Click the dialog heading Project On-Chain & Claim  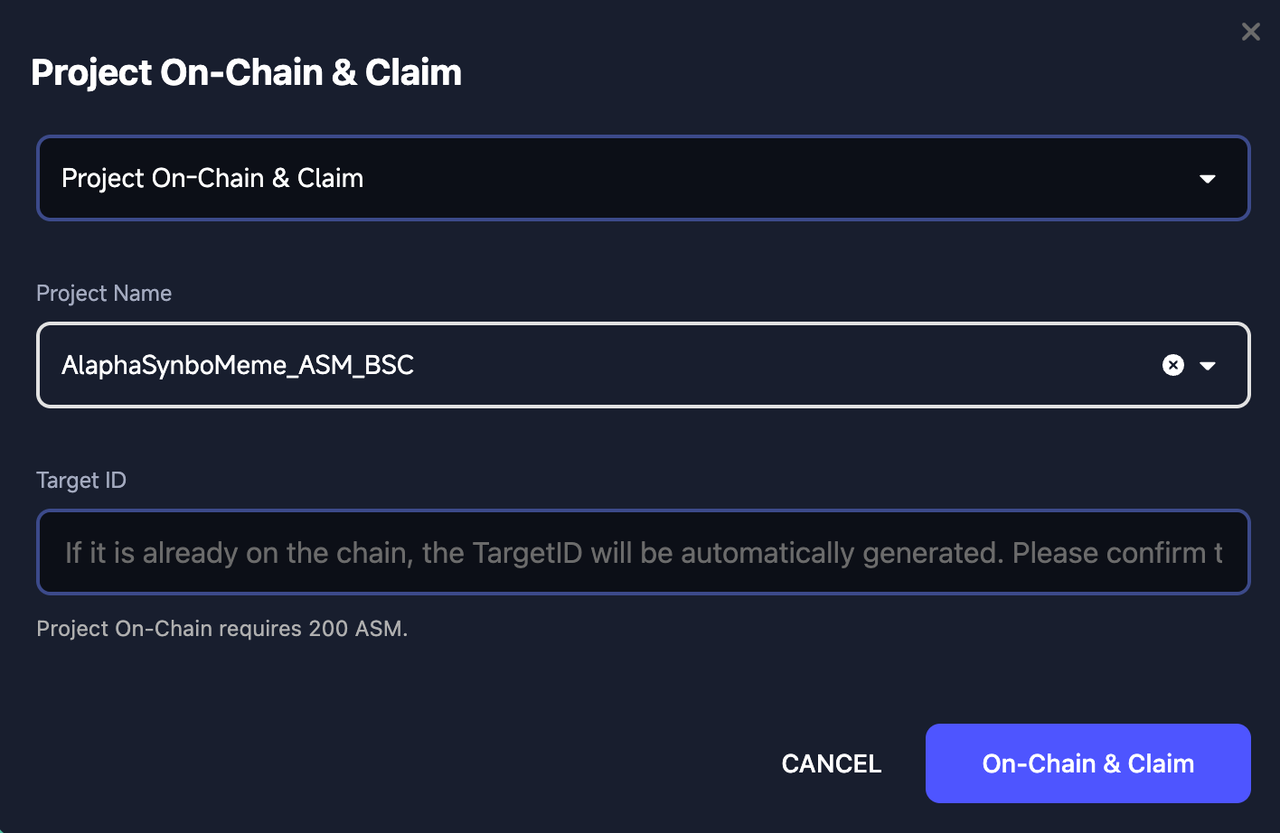point(246,73)
